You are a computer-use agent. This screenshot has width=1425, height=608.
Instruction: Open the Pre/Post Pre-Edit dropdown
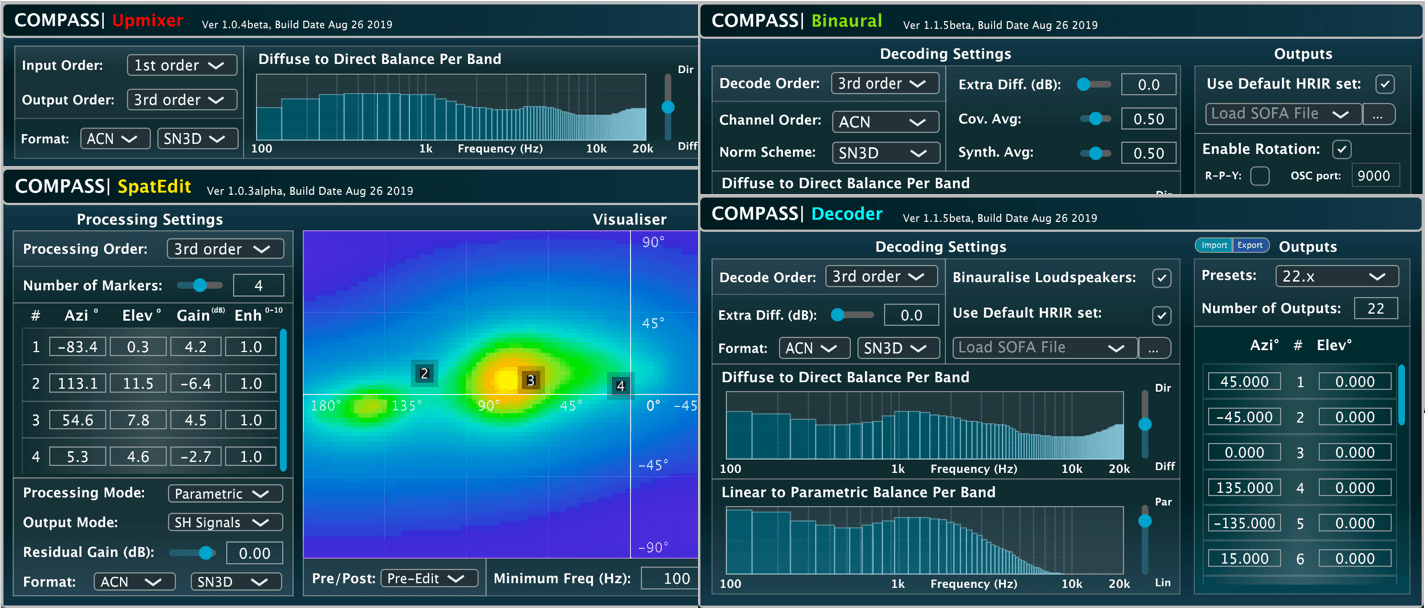429,578
